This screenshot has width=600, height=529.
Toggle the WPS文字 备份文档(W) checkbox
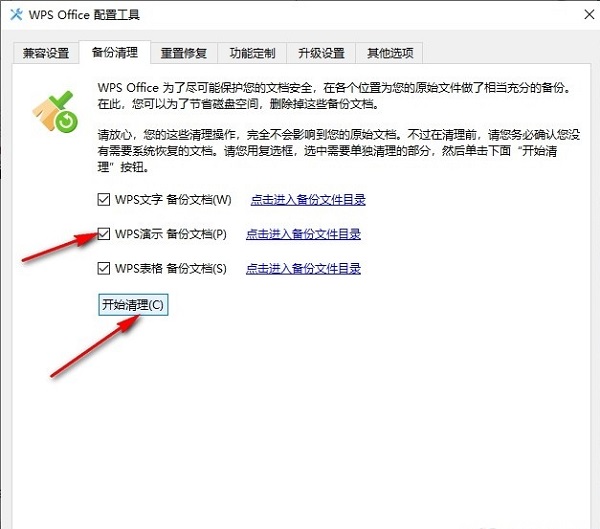[x=105, y=199]
